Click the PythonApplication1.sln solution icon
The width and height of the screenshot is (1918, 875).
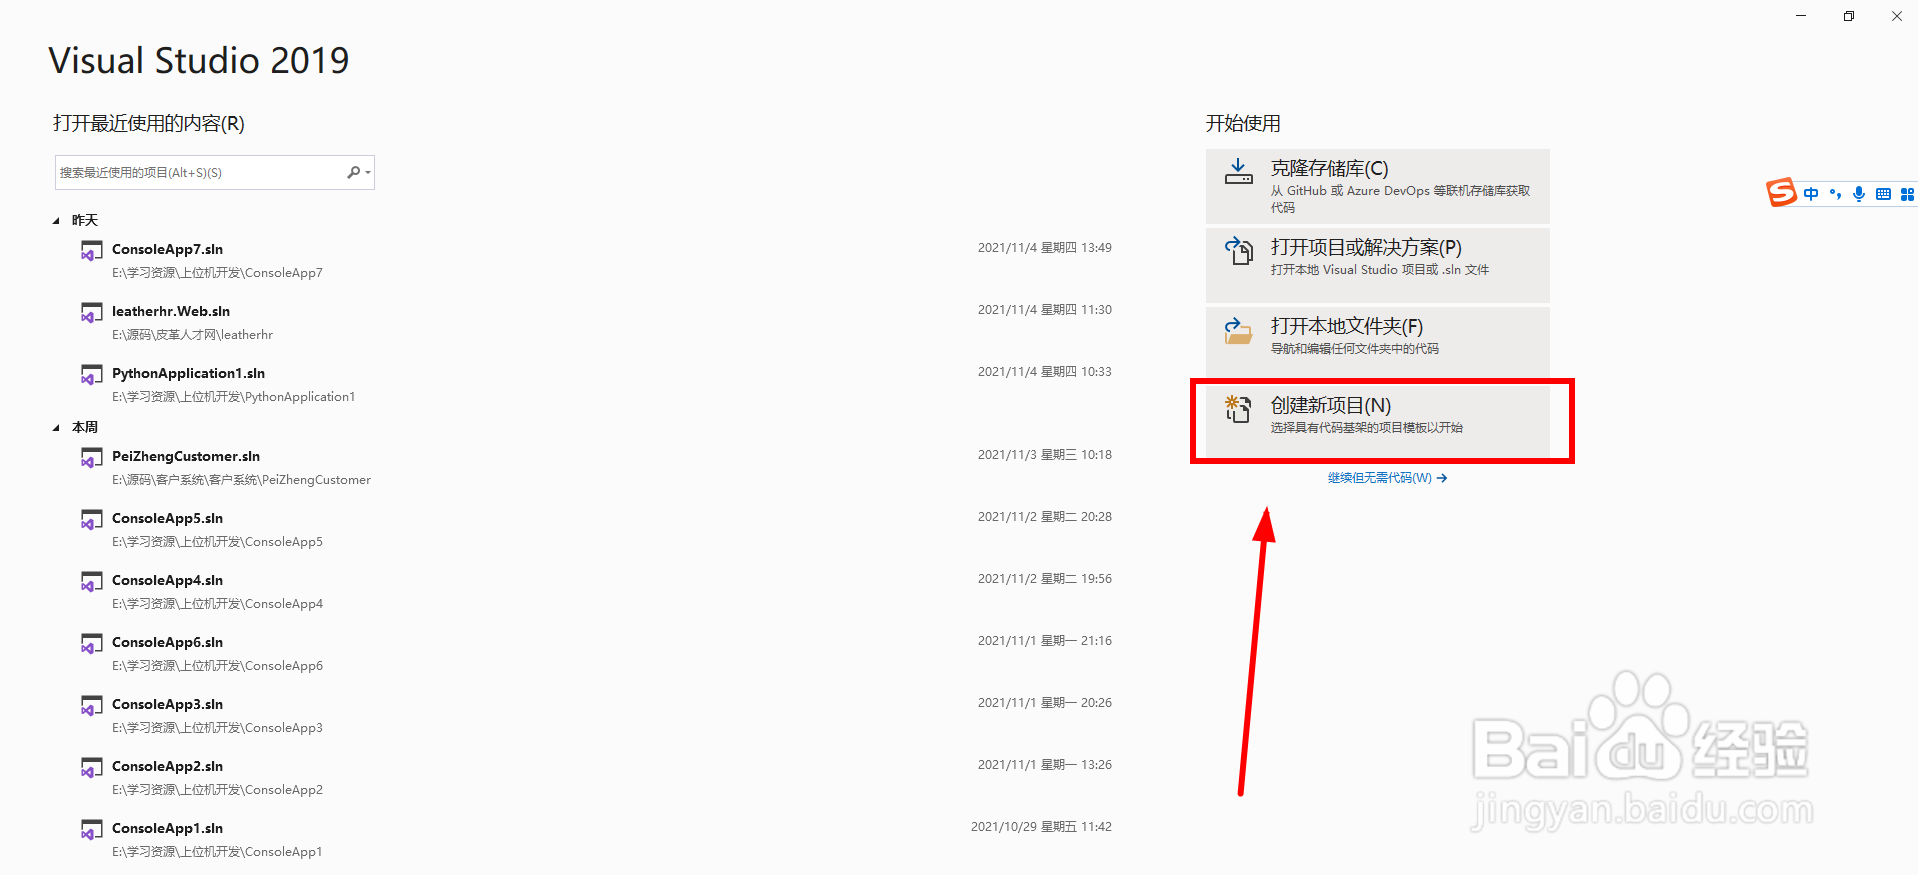[x=91, y=375]
